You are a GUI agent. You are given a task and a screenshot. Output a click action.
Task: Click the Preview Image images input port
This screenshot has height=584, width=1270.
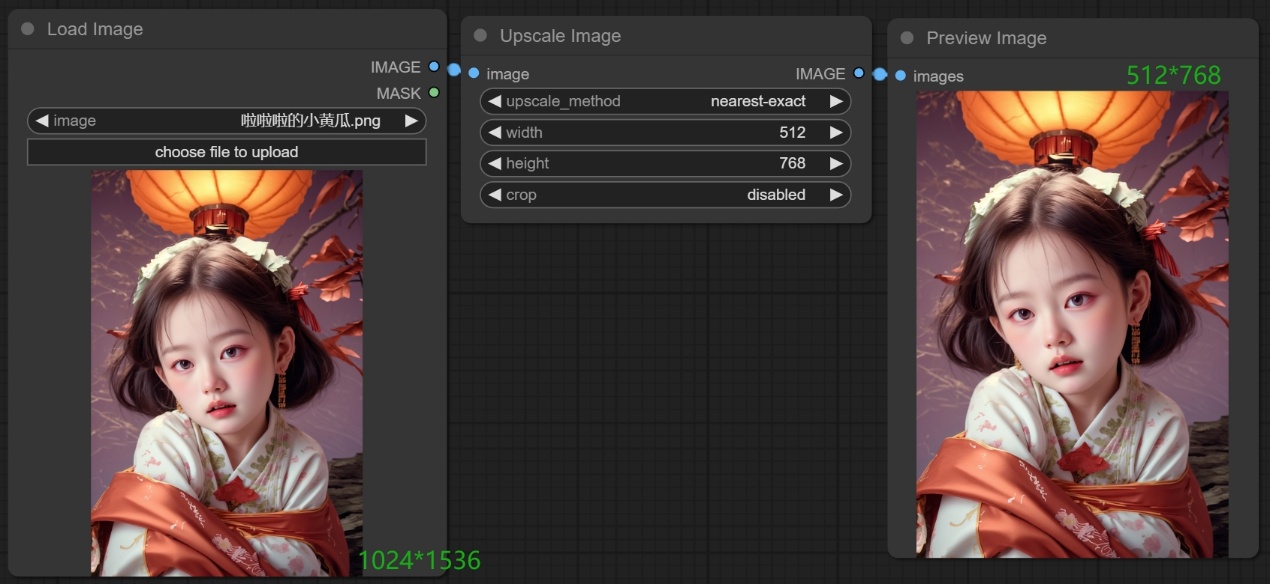click(x=901, y=76)
